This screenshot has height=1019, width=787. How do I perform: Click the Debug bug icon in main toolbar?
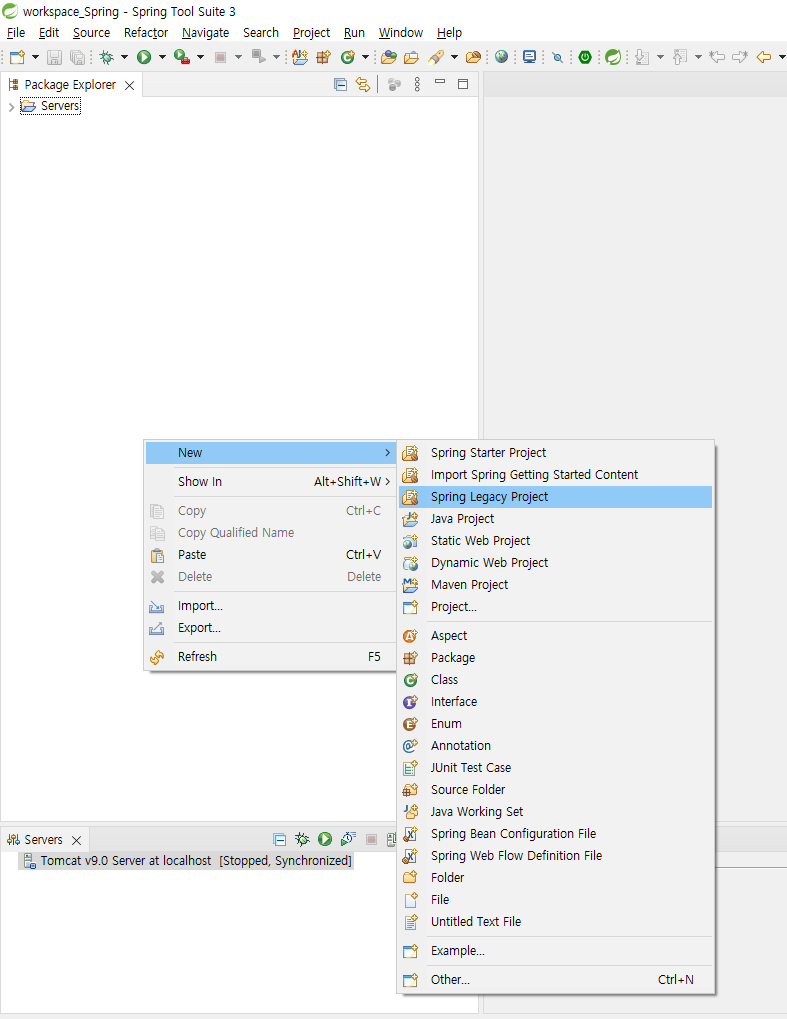[x=107, y=57]
